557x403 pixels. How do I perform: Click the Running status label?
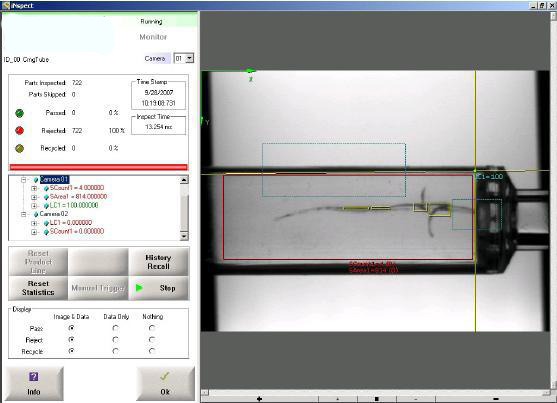(151, 22)
